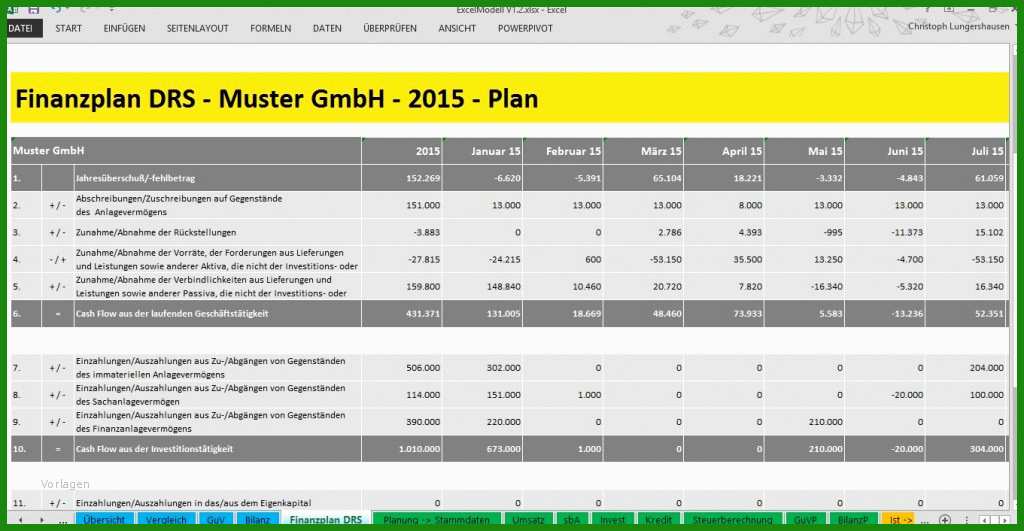Image resolution: width=1024 pixels, height=531 pixels.
Task: Click the 2015 column header
Action: click(x=402, y=151)
